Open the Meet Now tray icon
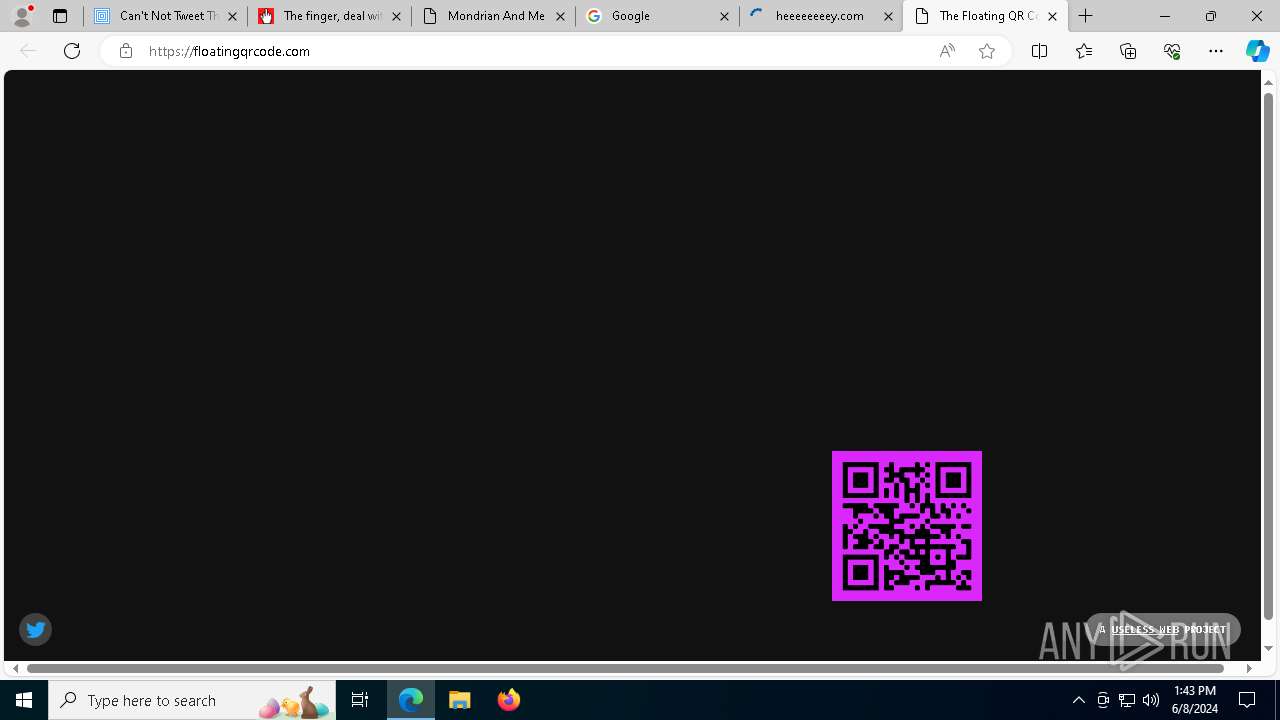 click(1103, 700)
